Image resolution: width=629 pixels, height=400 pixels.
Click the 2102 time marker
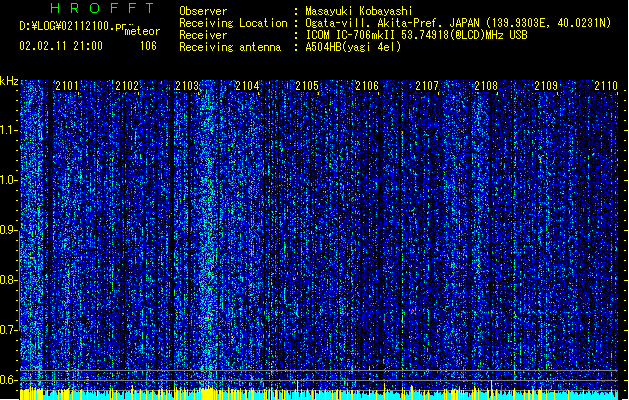pyautogui.click(x=127, y=86)
